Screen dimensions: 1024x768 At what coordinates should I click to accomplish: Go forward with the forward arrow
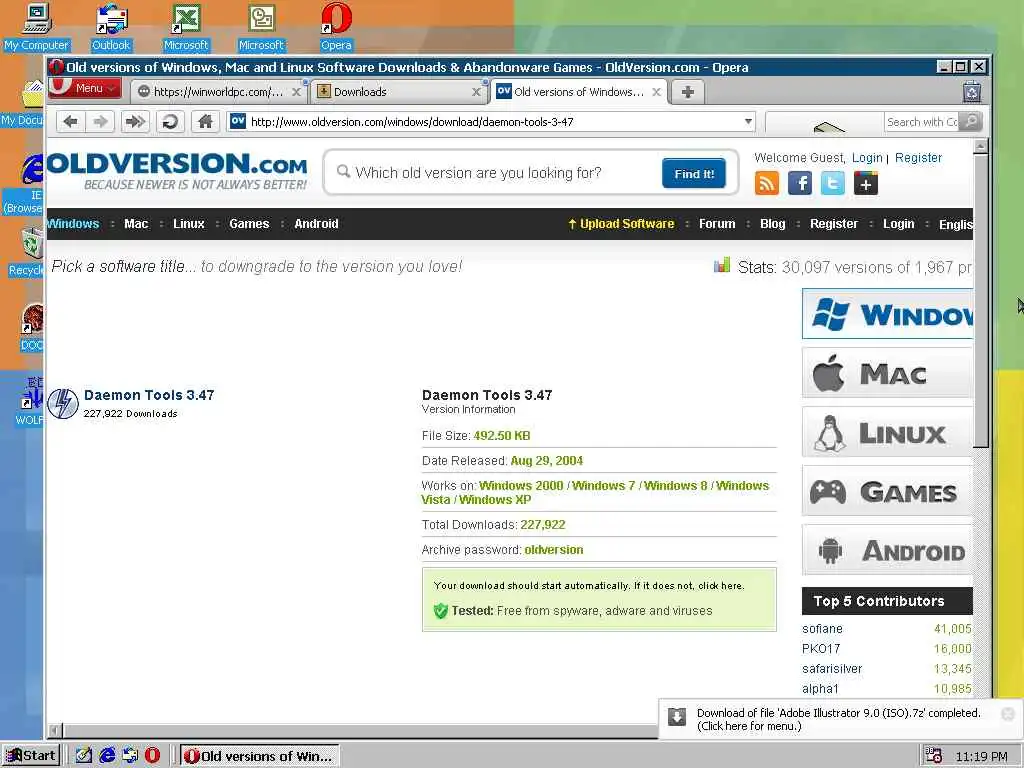(x=100, y=121)
